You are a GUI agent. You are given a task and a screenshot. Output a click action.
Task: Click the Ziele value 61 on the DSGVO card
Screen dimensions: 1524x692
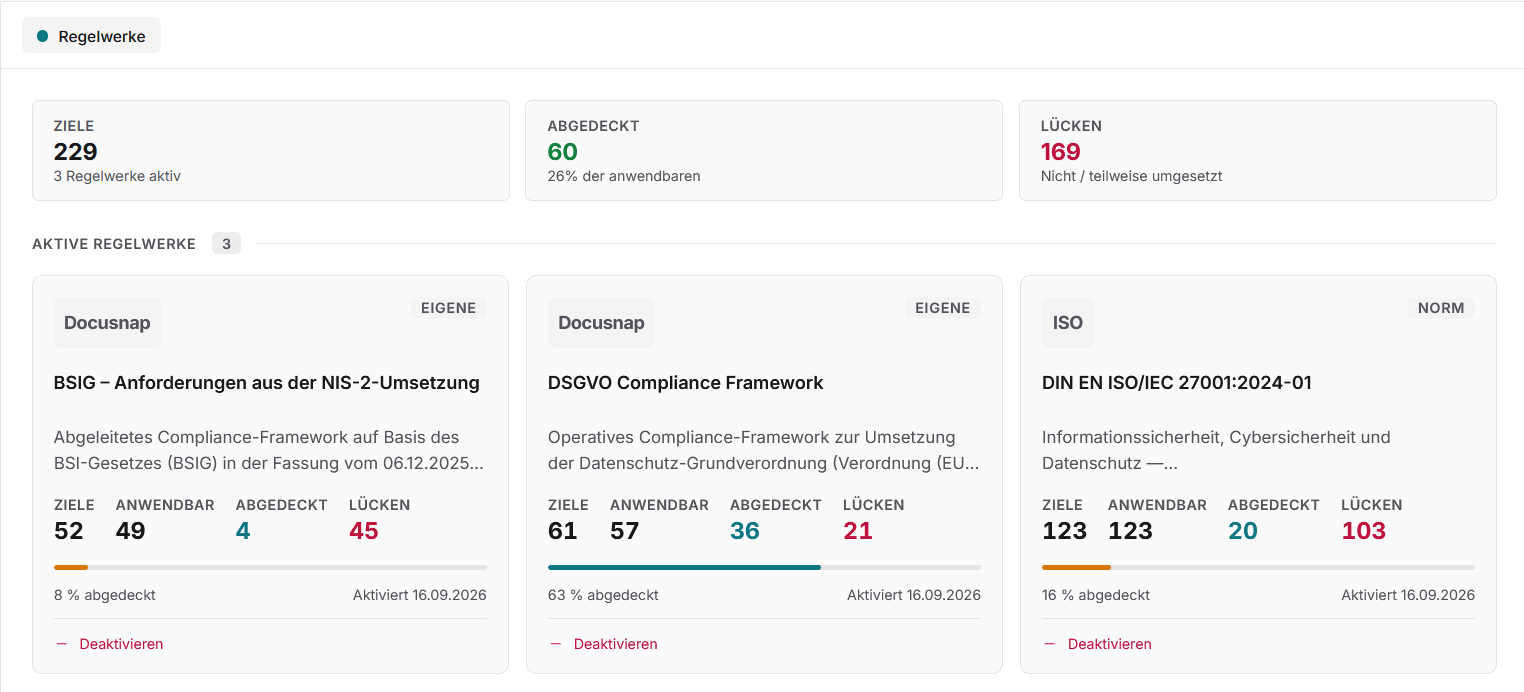pos(563,531)
